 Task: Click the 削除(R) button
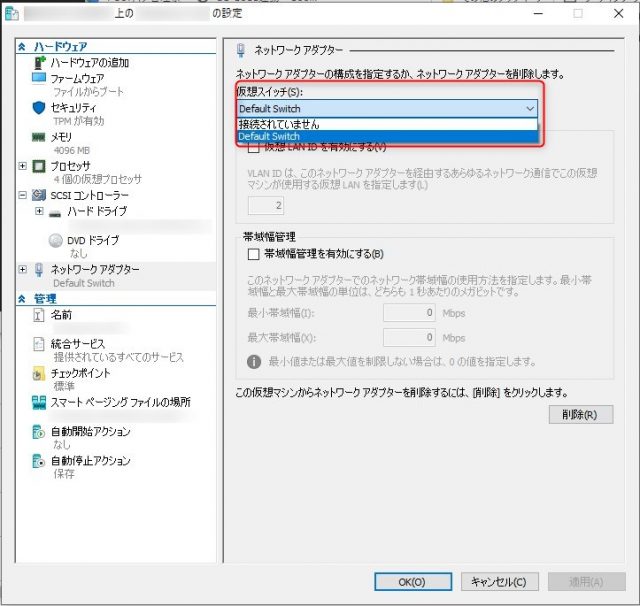pyautogui.click(x=580, y=415)
